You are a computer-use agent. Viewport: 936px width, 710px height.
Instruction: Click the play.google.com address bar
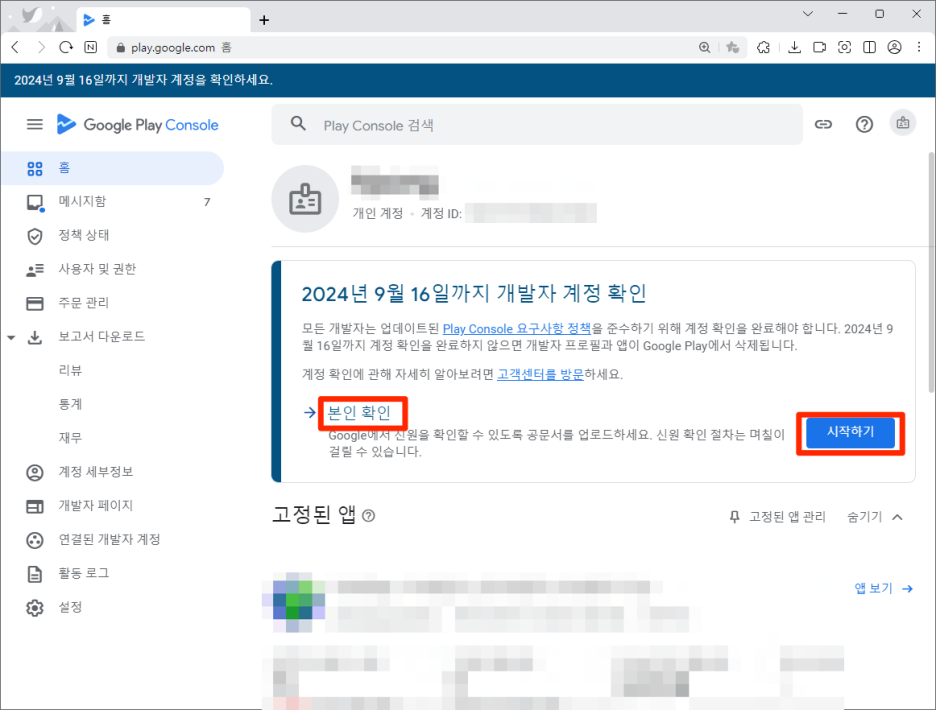[400, 47]
